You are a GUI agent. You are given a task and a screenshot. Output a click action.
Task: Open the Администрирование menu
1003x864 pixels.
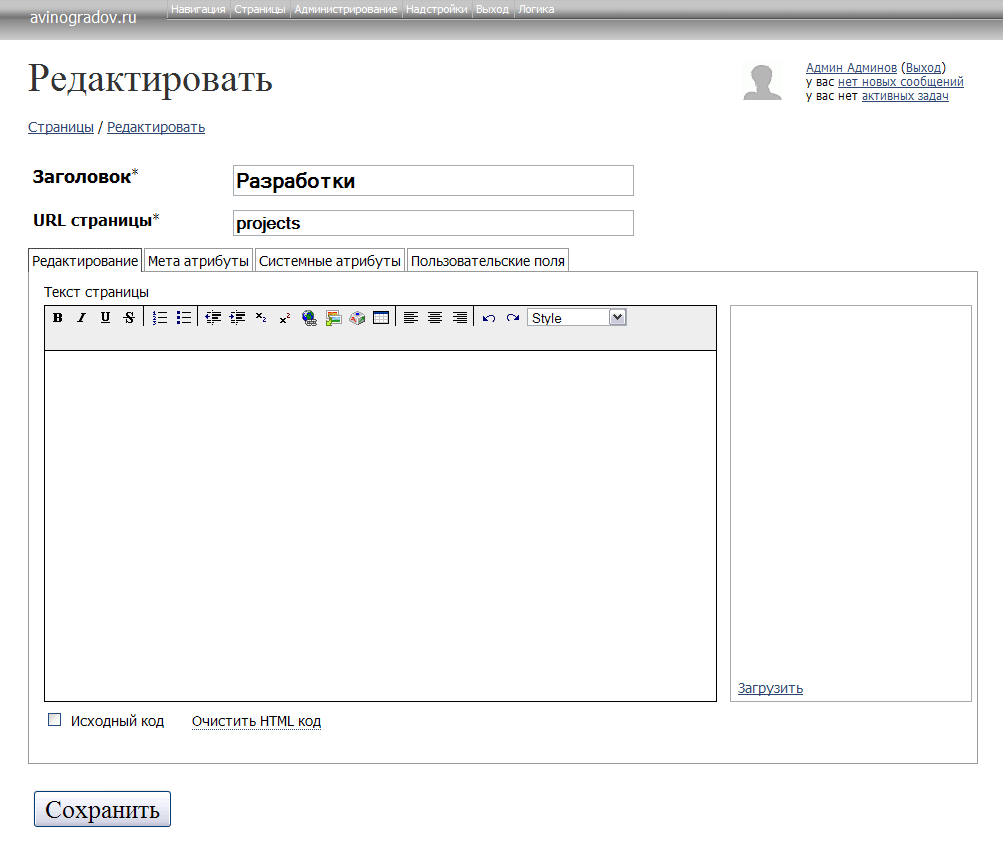point(345,10)
